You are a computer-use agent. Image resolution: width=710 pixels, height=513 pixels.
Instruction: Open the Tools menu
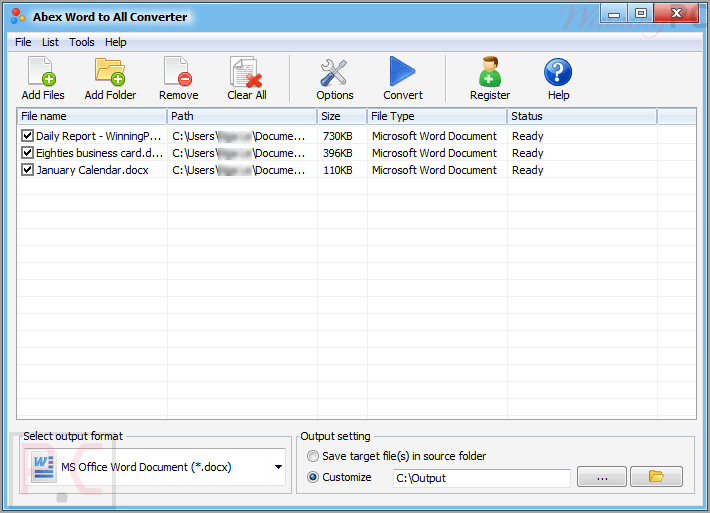[82, 42]
